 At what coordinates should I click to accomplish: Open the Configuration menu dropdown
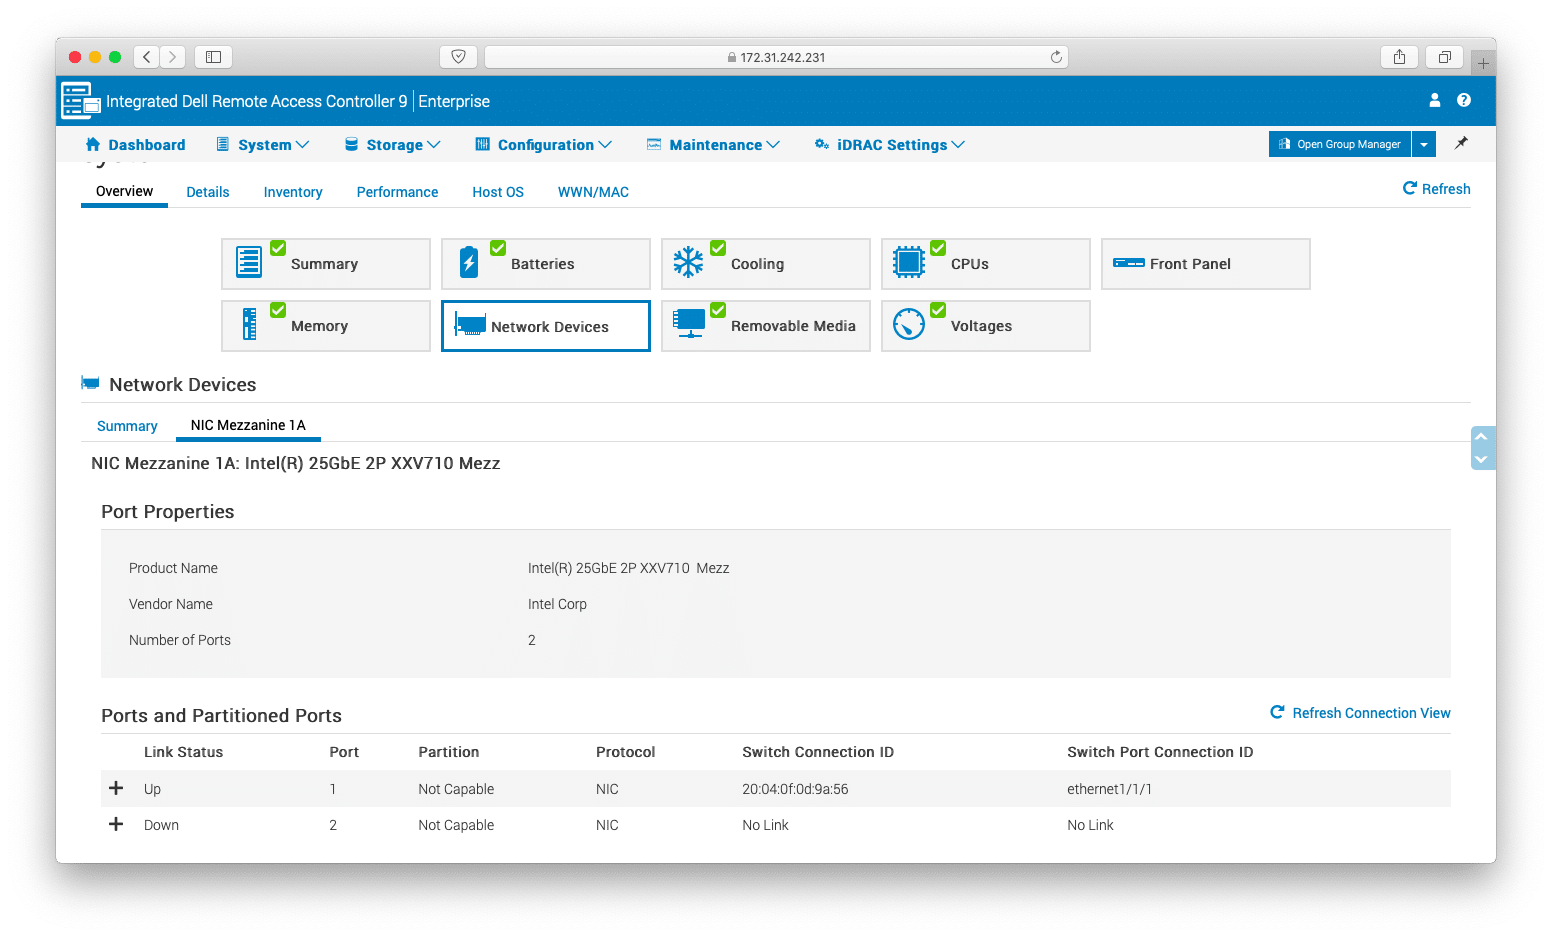pyautogui.click(x=544, y=145)
